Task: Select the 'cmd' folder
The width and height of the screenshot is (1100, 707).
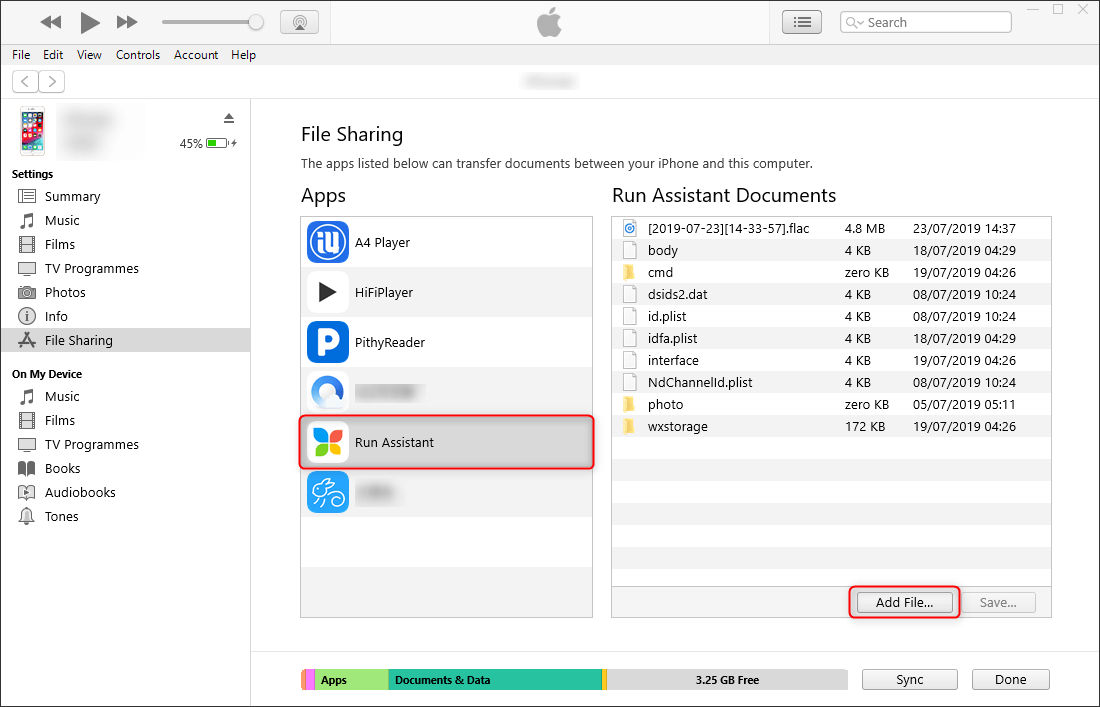Action: point(831,272)
